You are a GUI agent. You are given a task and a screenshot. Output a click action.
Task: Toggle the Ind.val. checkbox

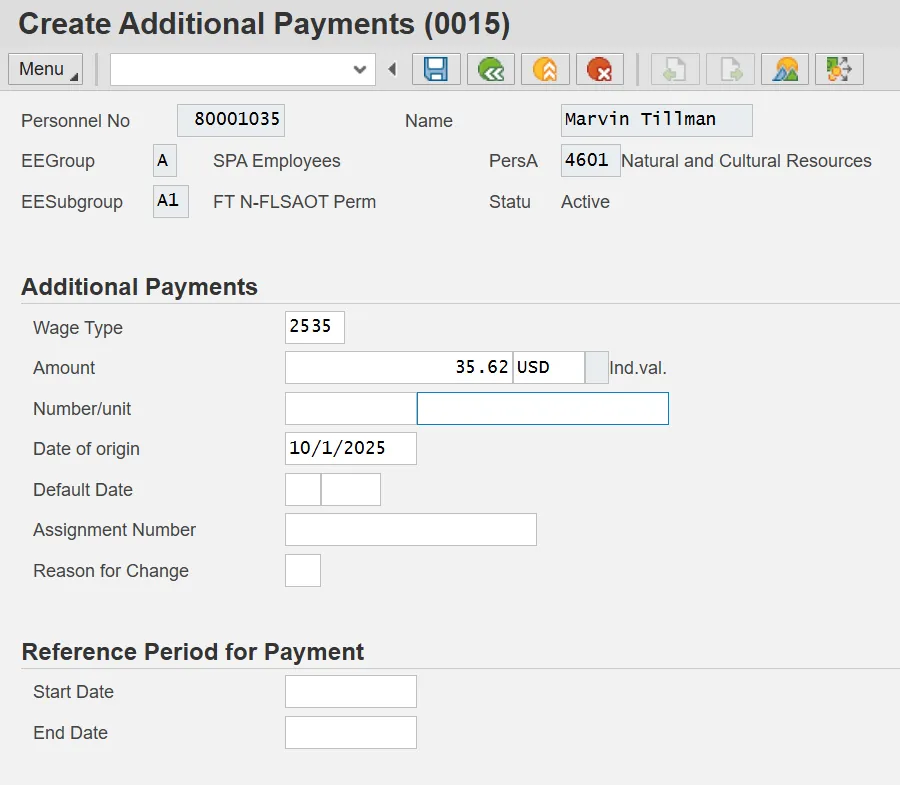point(596,368)
